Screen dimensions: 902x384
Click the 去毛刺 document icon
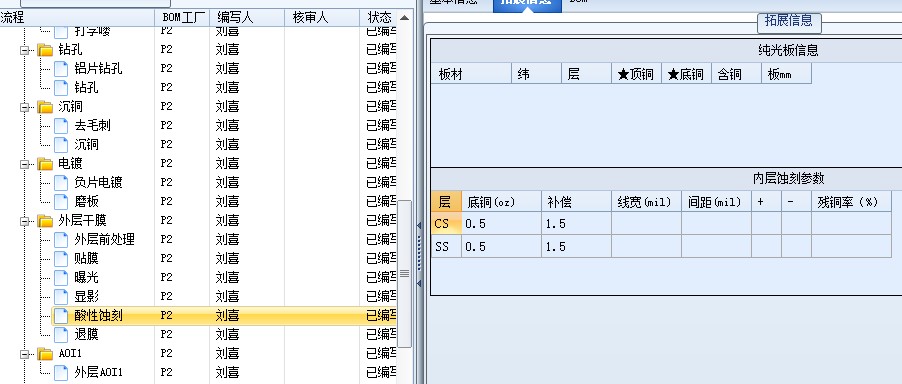tap(61, 126)
